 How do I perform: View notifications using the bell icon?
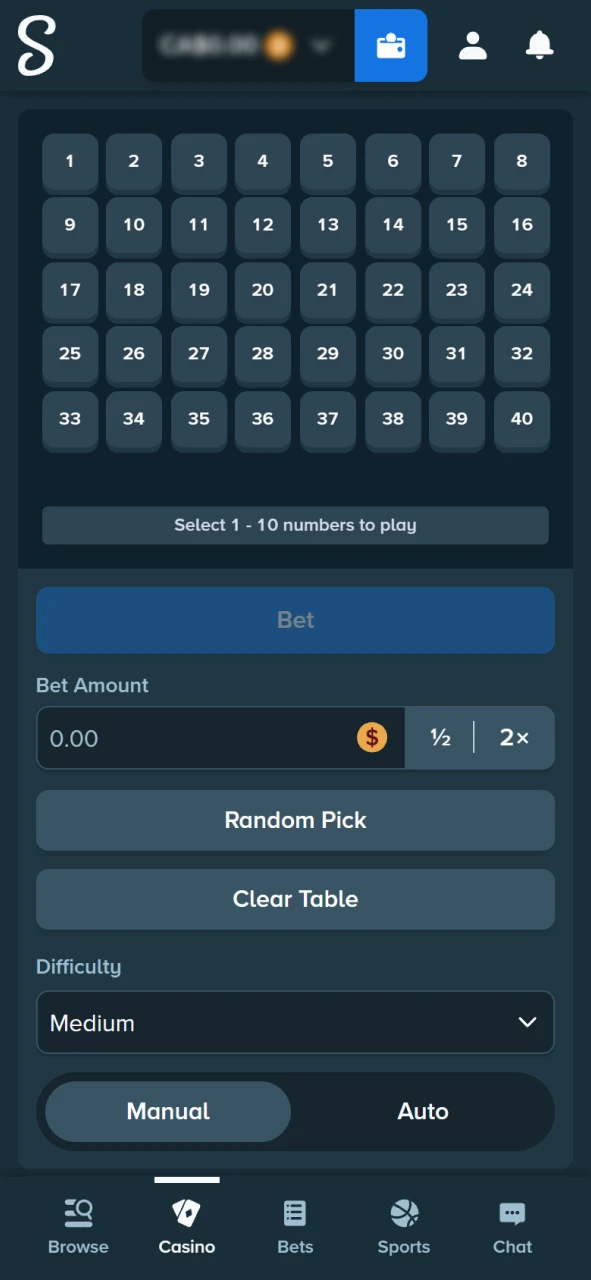click(539, 45)
